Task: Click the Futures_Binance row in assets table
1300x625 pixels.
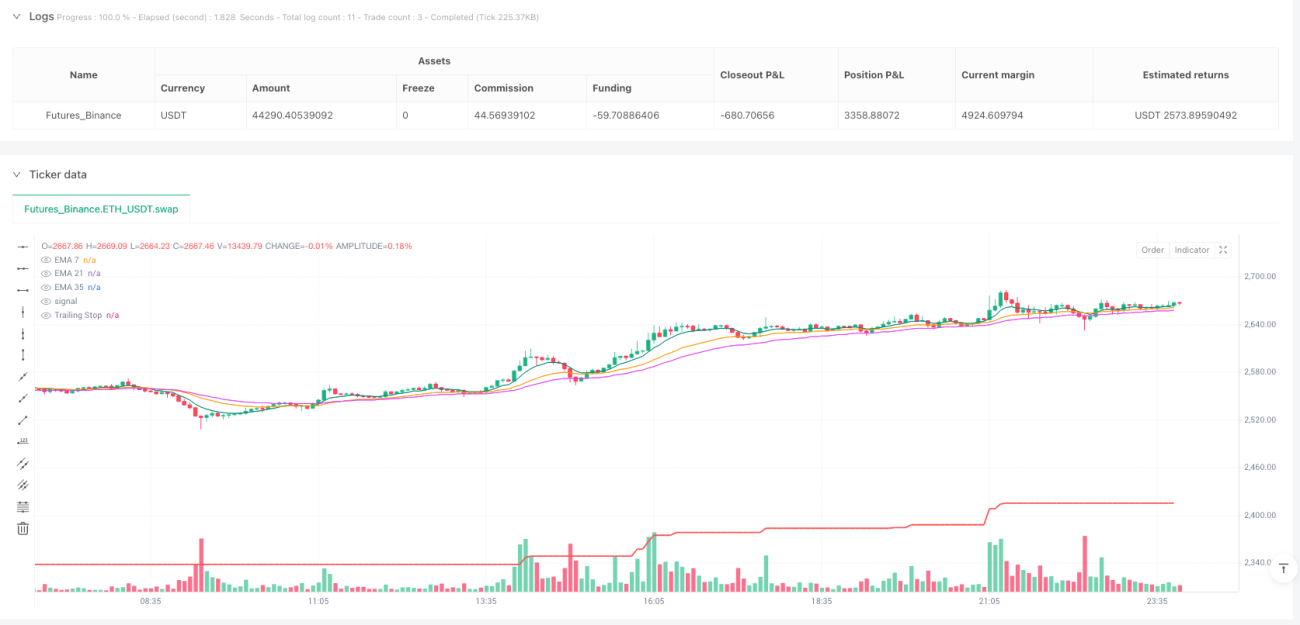Action: click(x=645, y=115)
